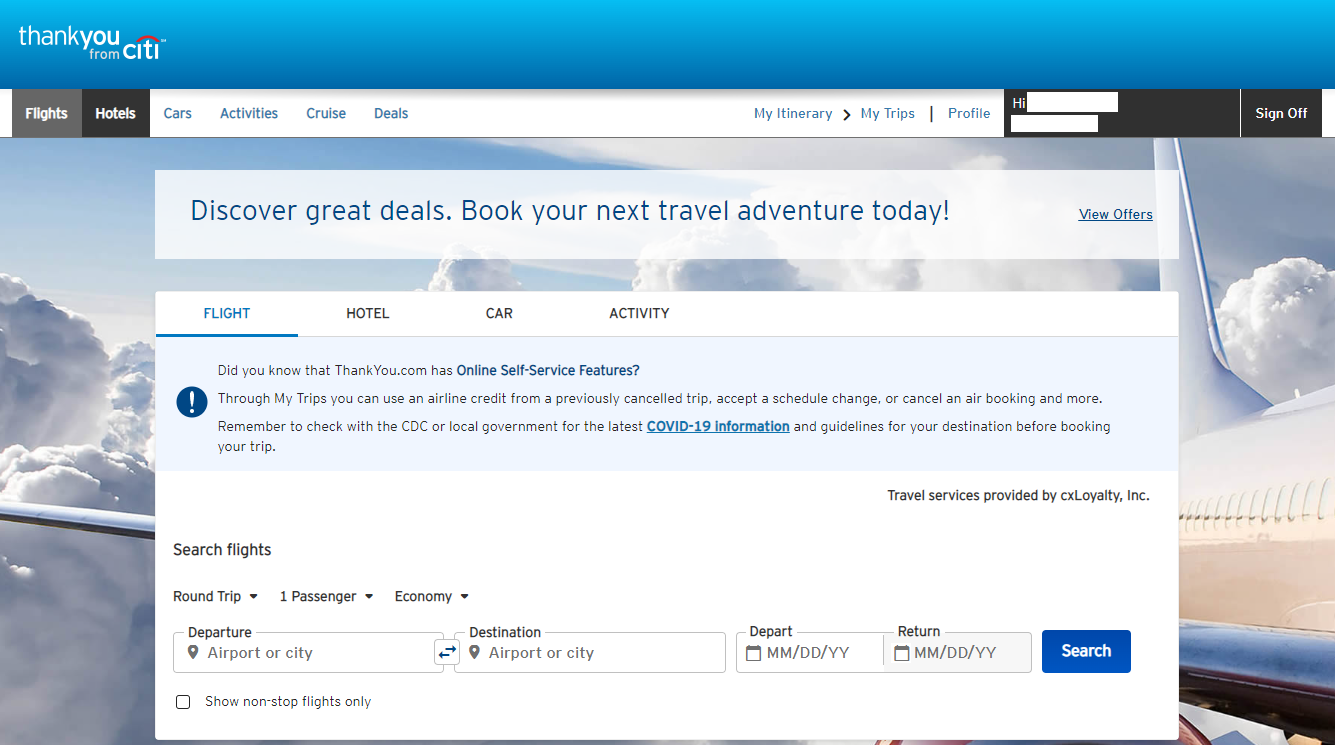Click the Return calendar icon
The width and height of the screenshot is (1335, 745).
[901, 653]
